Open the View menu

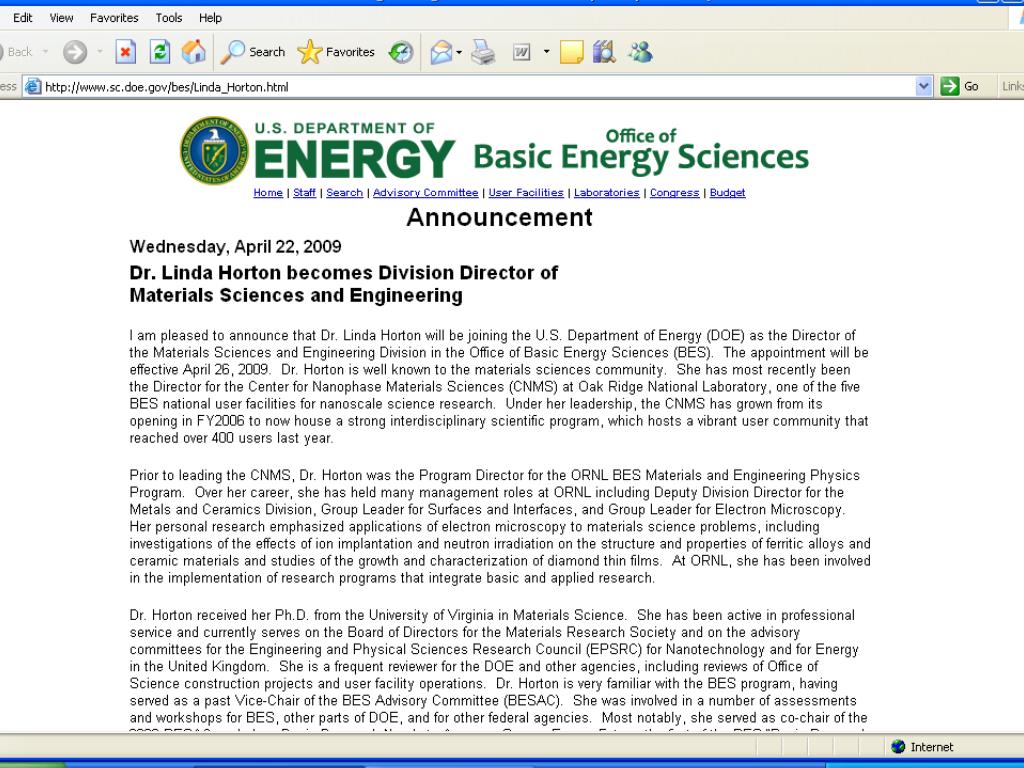click(61, 18)
